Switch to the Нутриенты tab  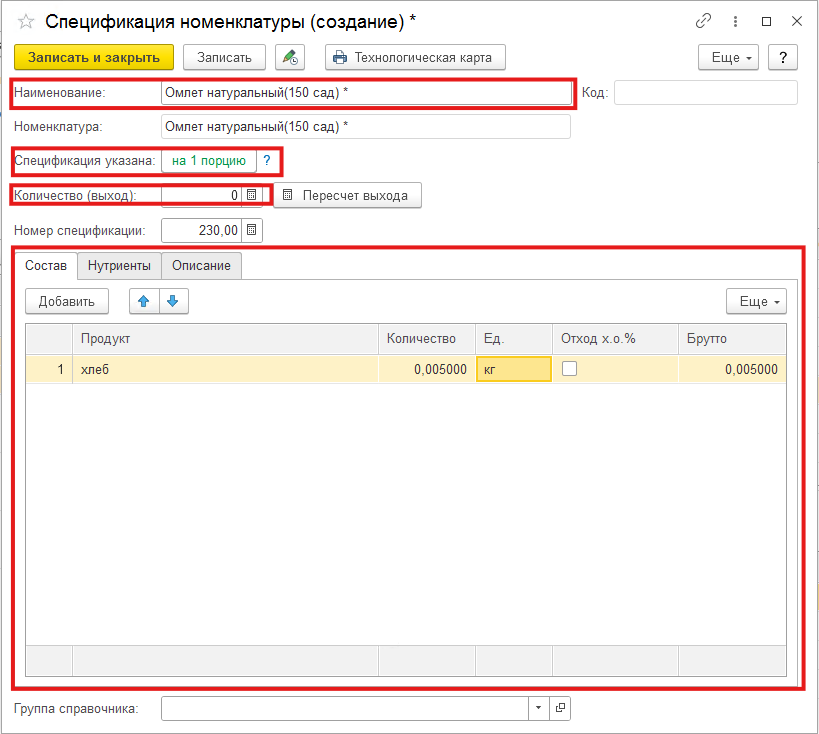119,265
